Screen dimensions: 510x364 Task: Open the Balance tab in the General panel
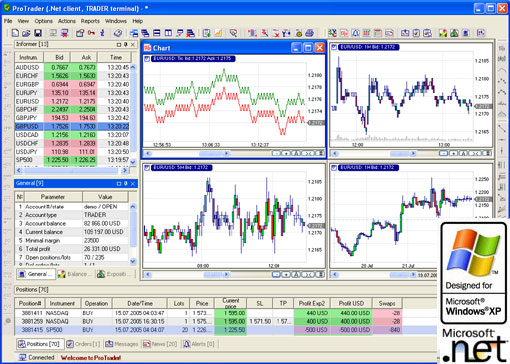73,274
